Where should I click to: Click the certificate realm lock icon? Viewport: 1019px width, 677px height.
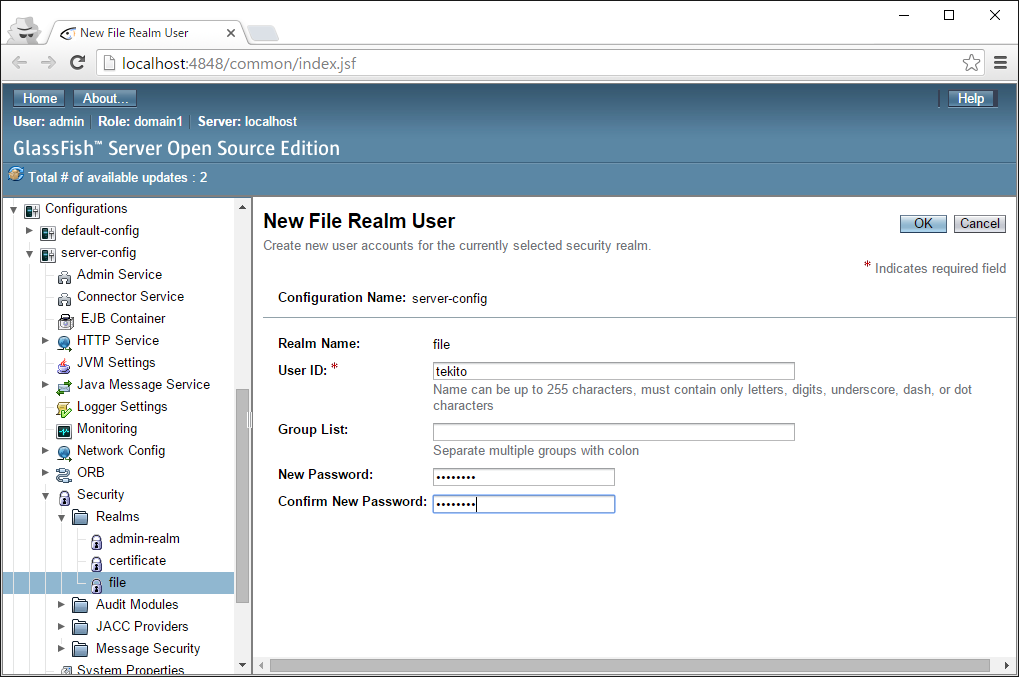coord(96,563)
